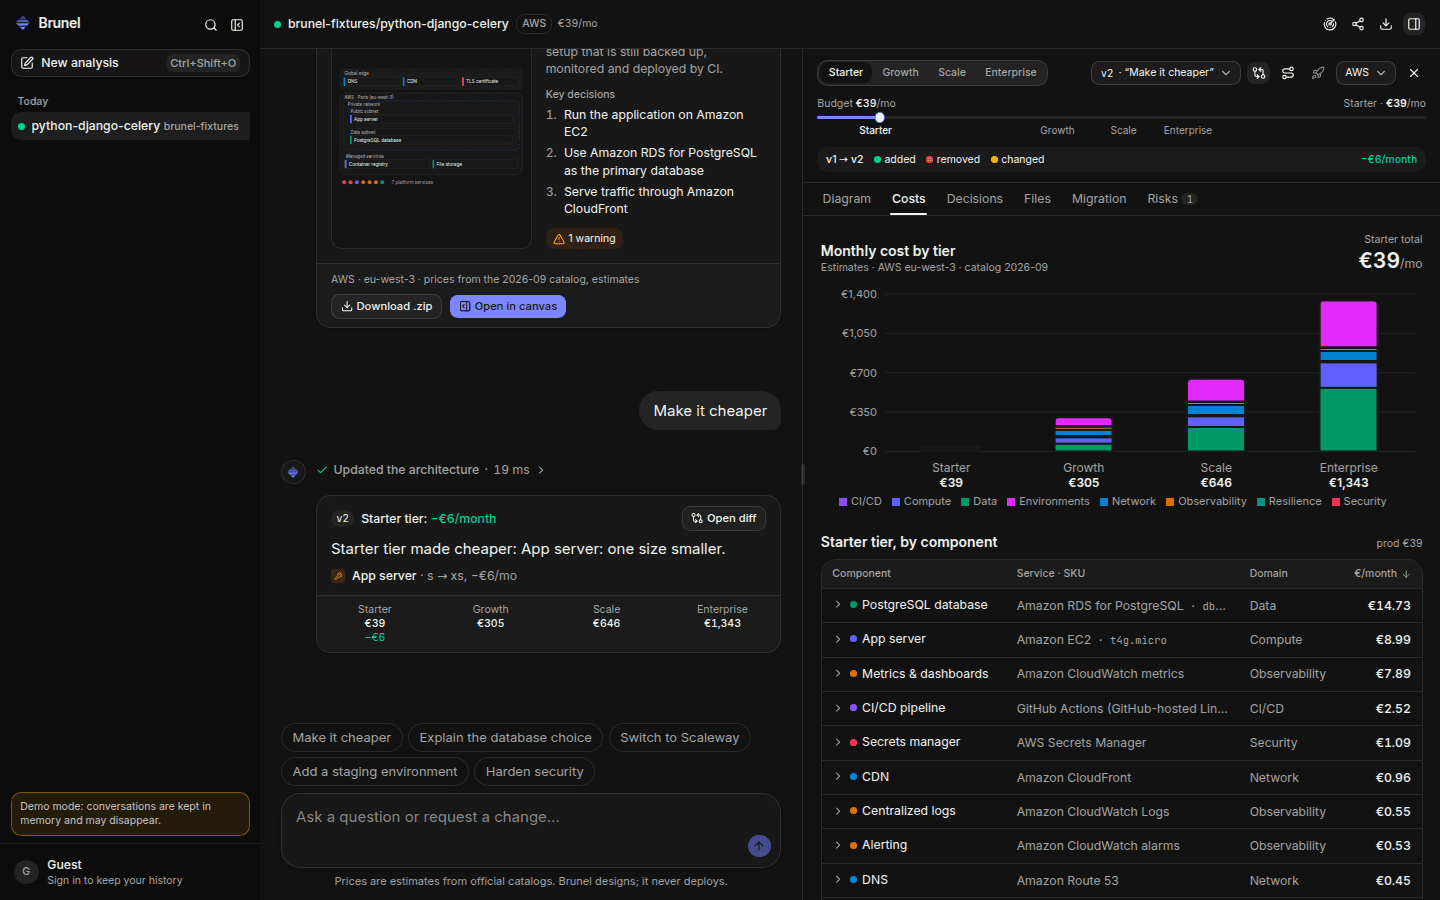The width and height of the screenshot is (1440, 900).
Task: Click the 'Make it cheaper' suggestion chip
Action: (x=342, y=738)
